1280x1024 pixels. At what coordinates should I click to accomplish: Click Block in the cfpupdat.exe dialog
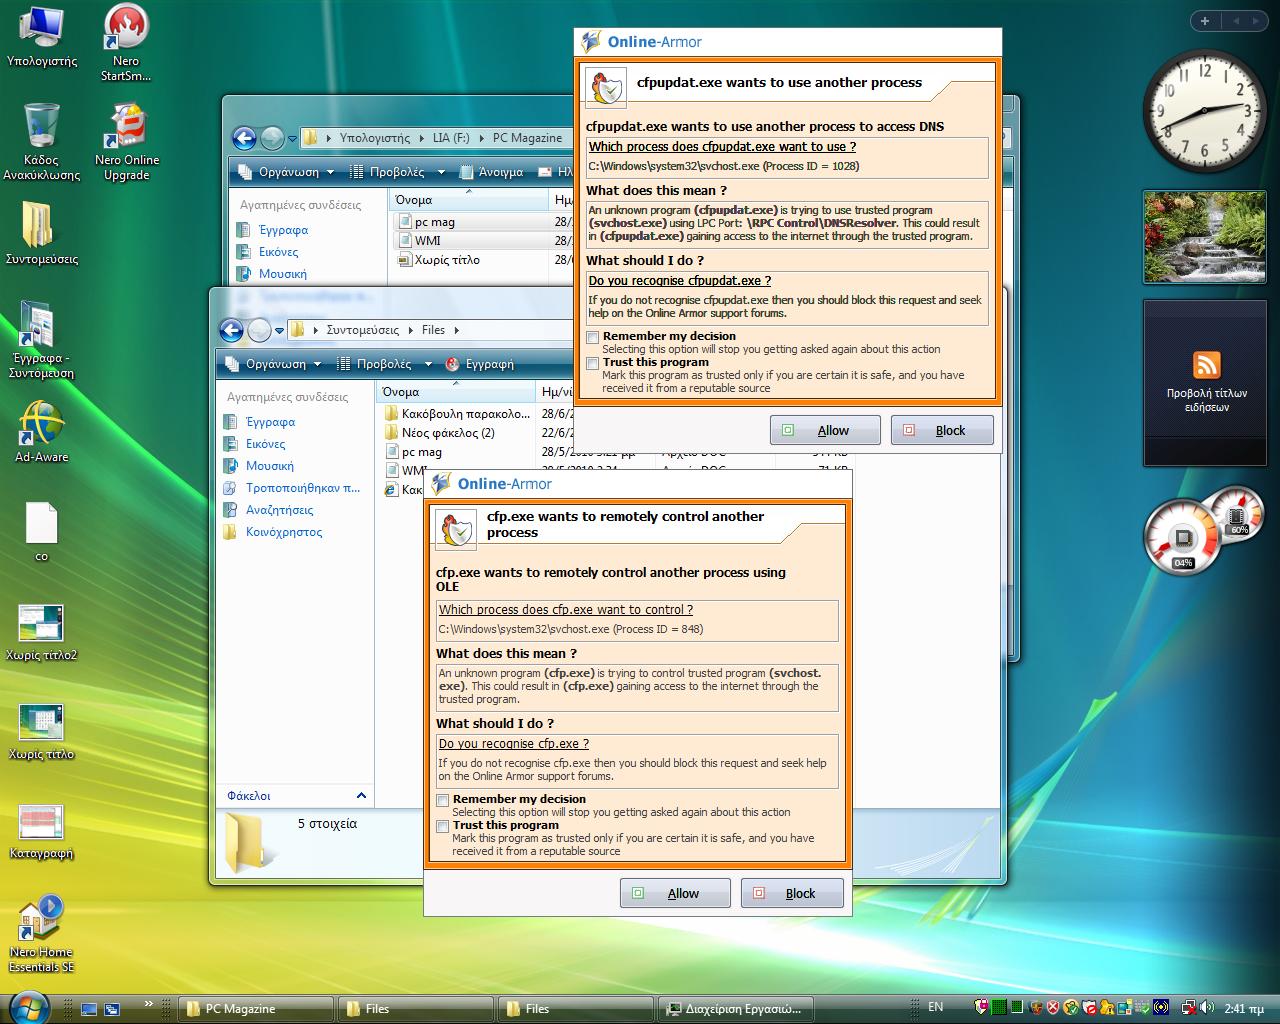tap(942, 430)
